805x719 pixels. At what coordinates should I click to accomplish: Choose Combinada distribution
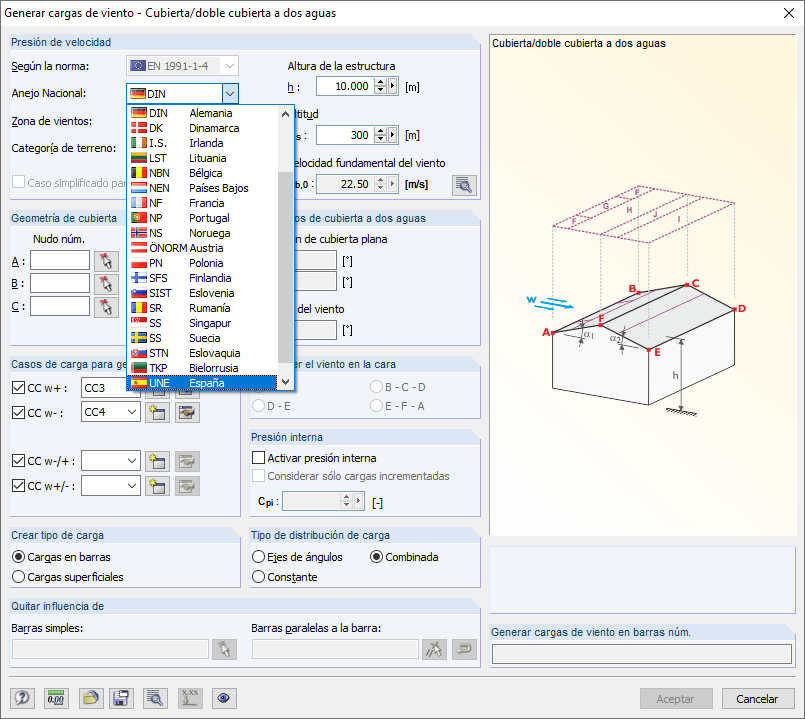376,557
